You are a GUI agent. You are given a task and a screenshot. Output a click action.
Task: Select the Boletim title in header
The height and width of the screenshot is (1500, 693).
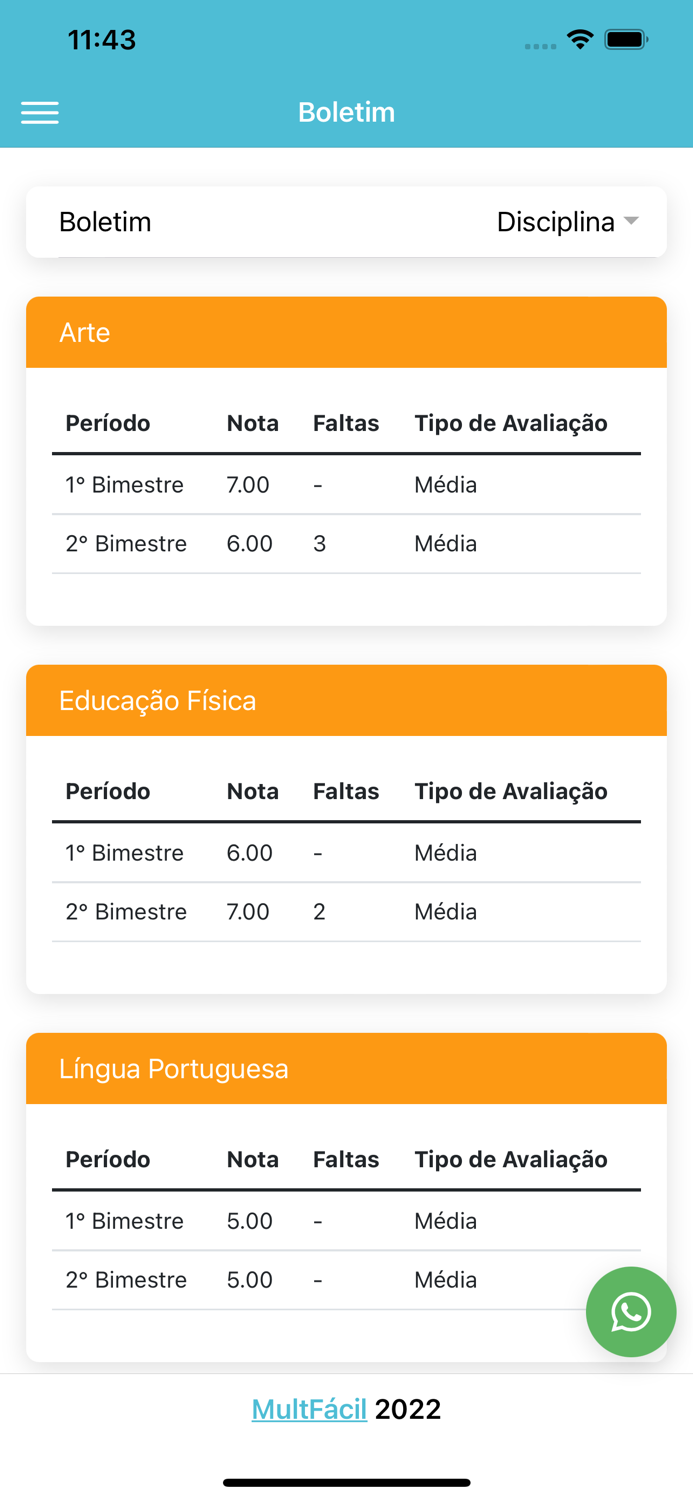[x=346, y=112]
